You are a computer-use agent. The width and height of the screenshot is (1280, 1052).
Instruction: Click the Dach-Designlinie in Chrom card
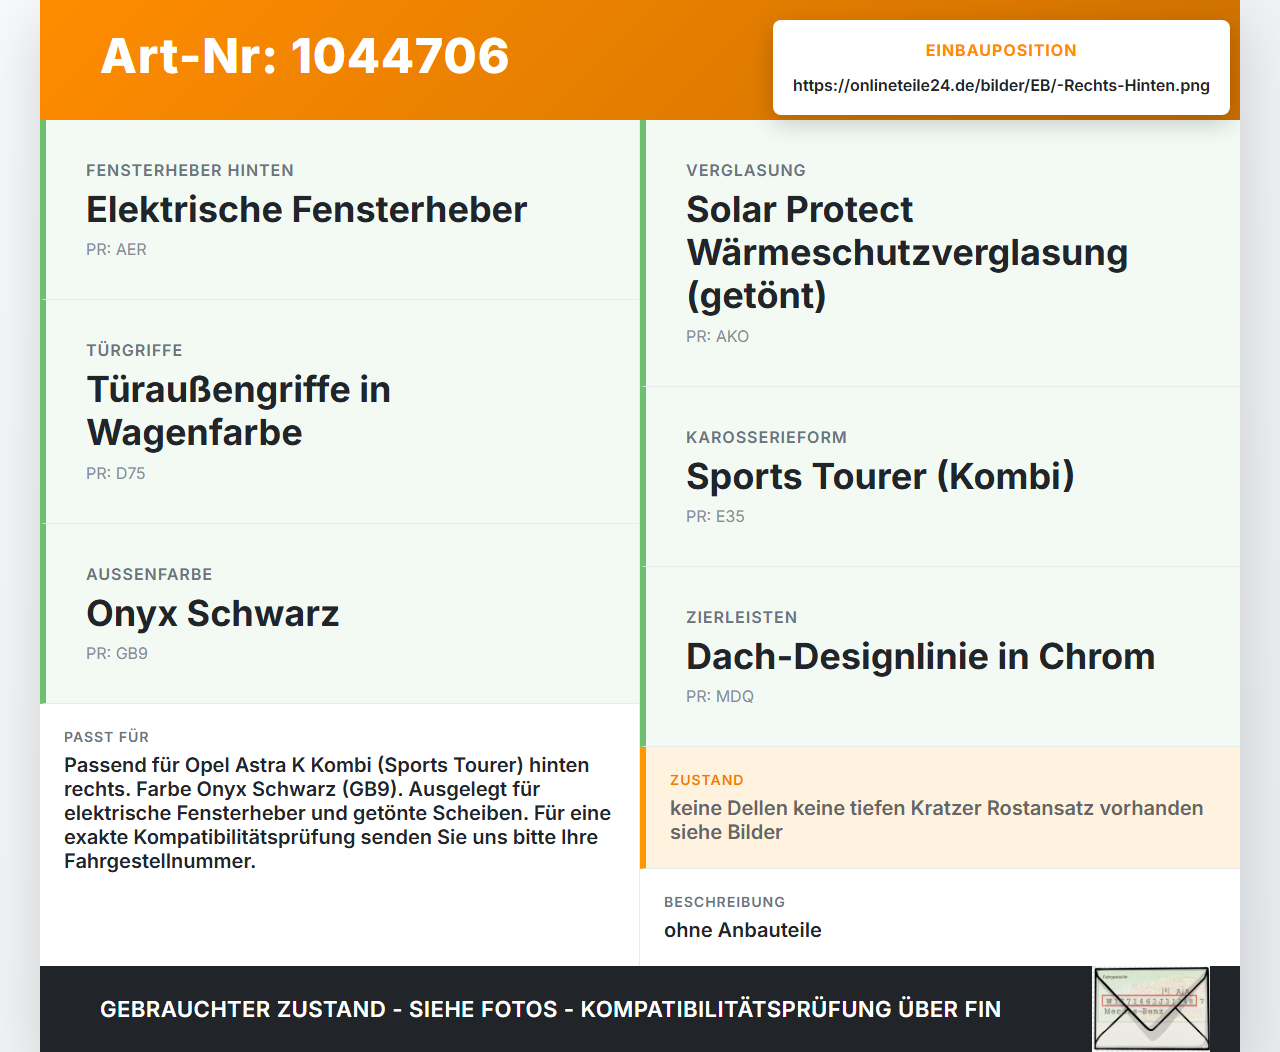[x=940, y=657]
